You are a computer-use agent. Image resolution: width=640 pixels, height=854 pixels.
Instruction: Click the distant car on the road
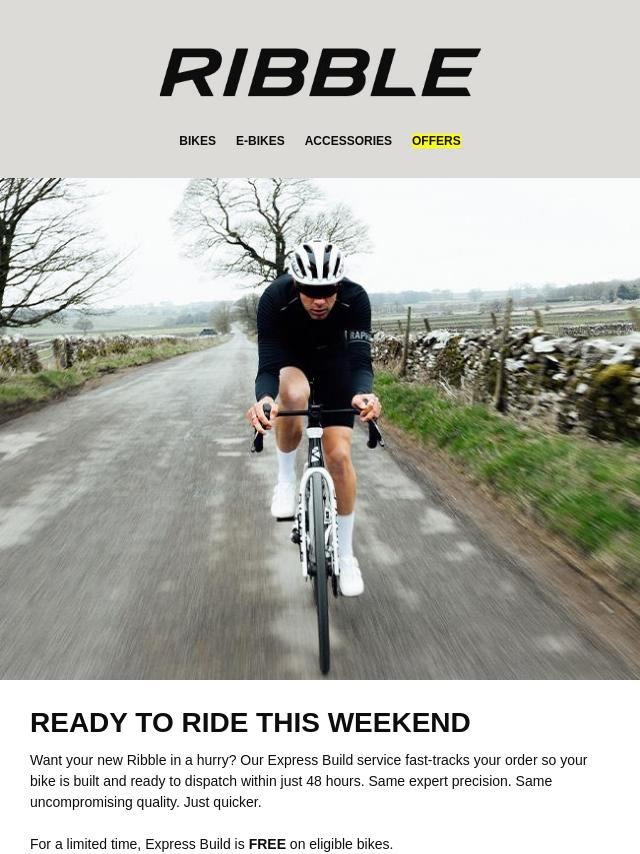coord(208,332)
